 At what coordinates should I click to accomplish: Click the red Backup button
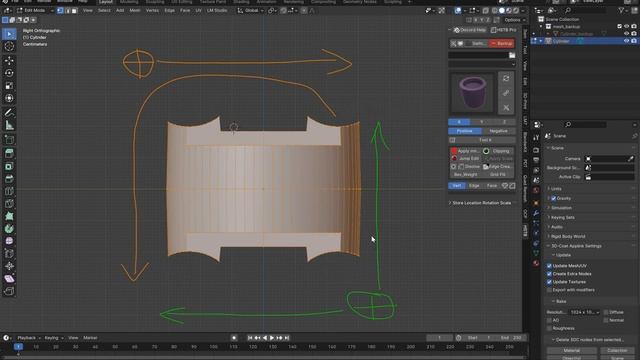click(x=502, y=44)
